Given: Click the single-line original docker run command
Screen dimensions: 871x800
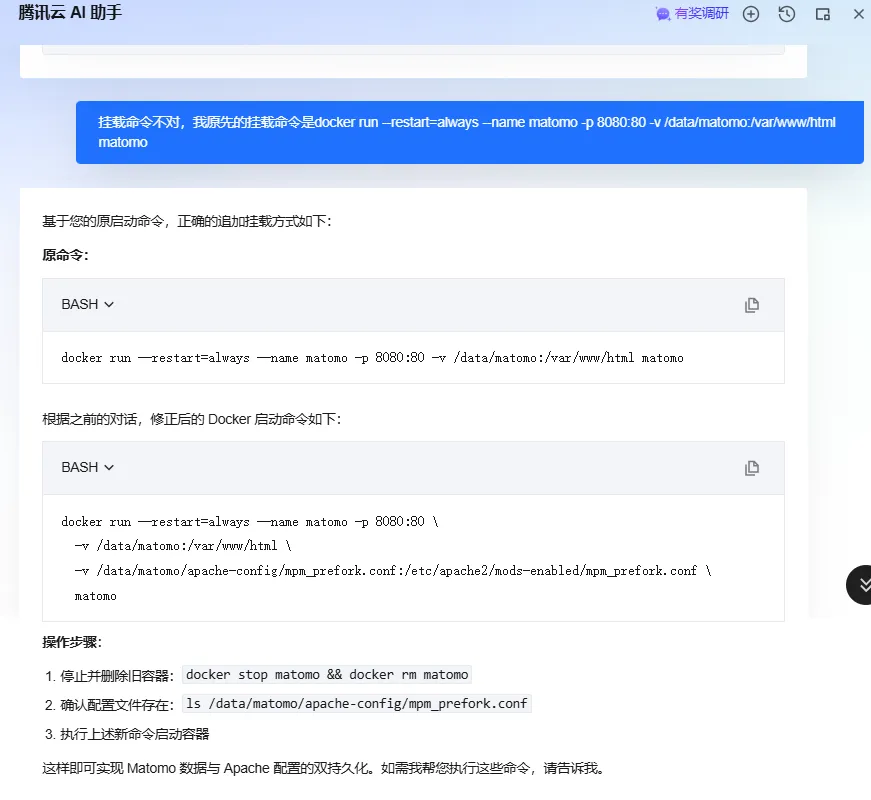Looking at the screenshot, I should click(372, 358).
